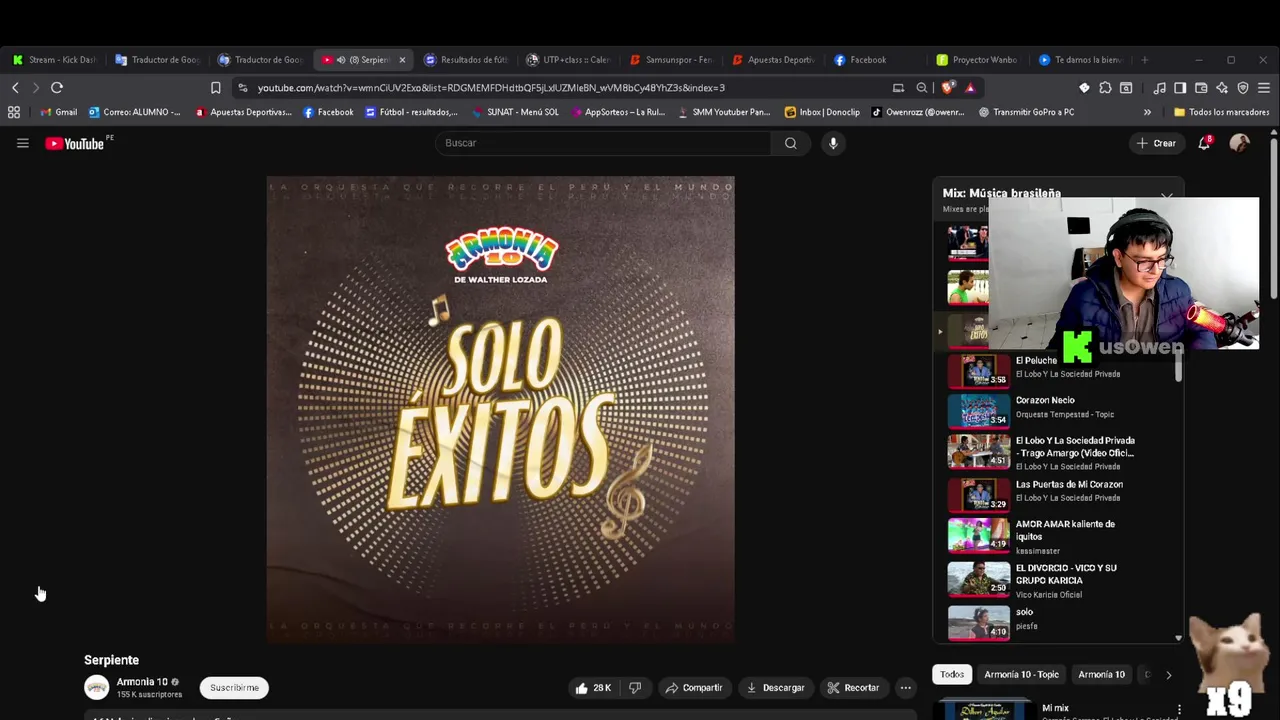Open a new browser tab
This screenshot has width=1280, height=720.
(1144, 60)
